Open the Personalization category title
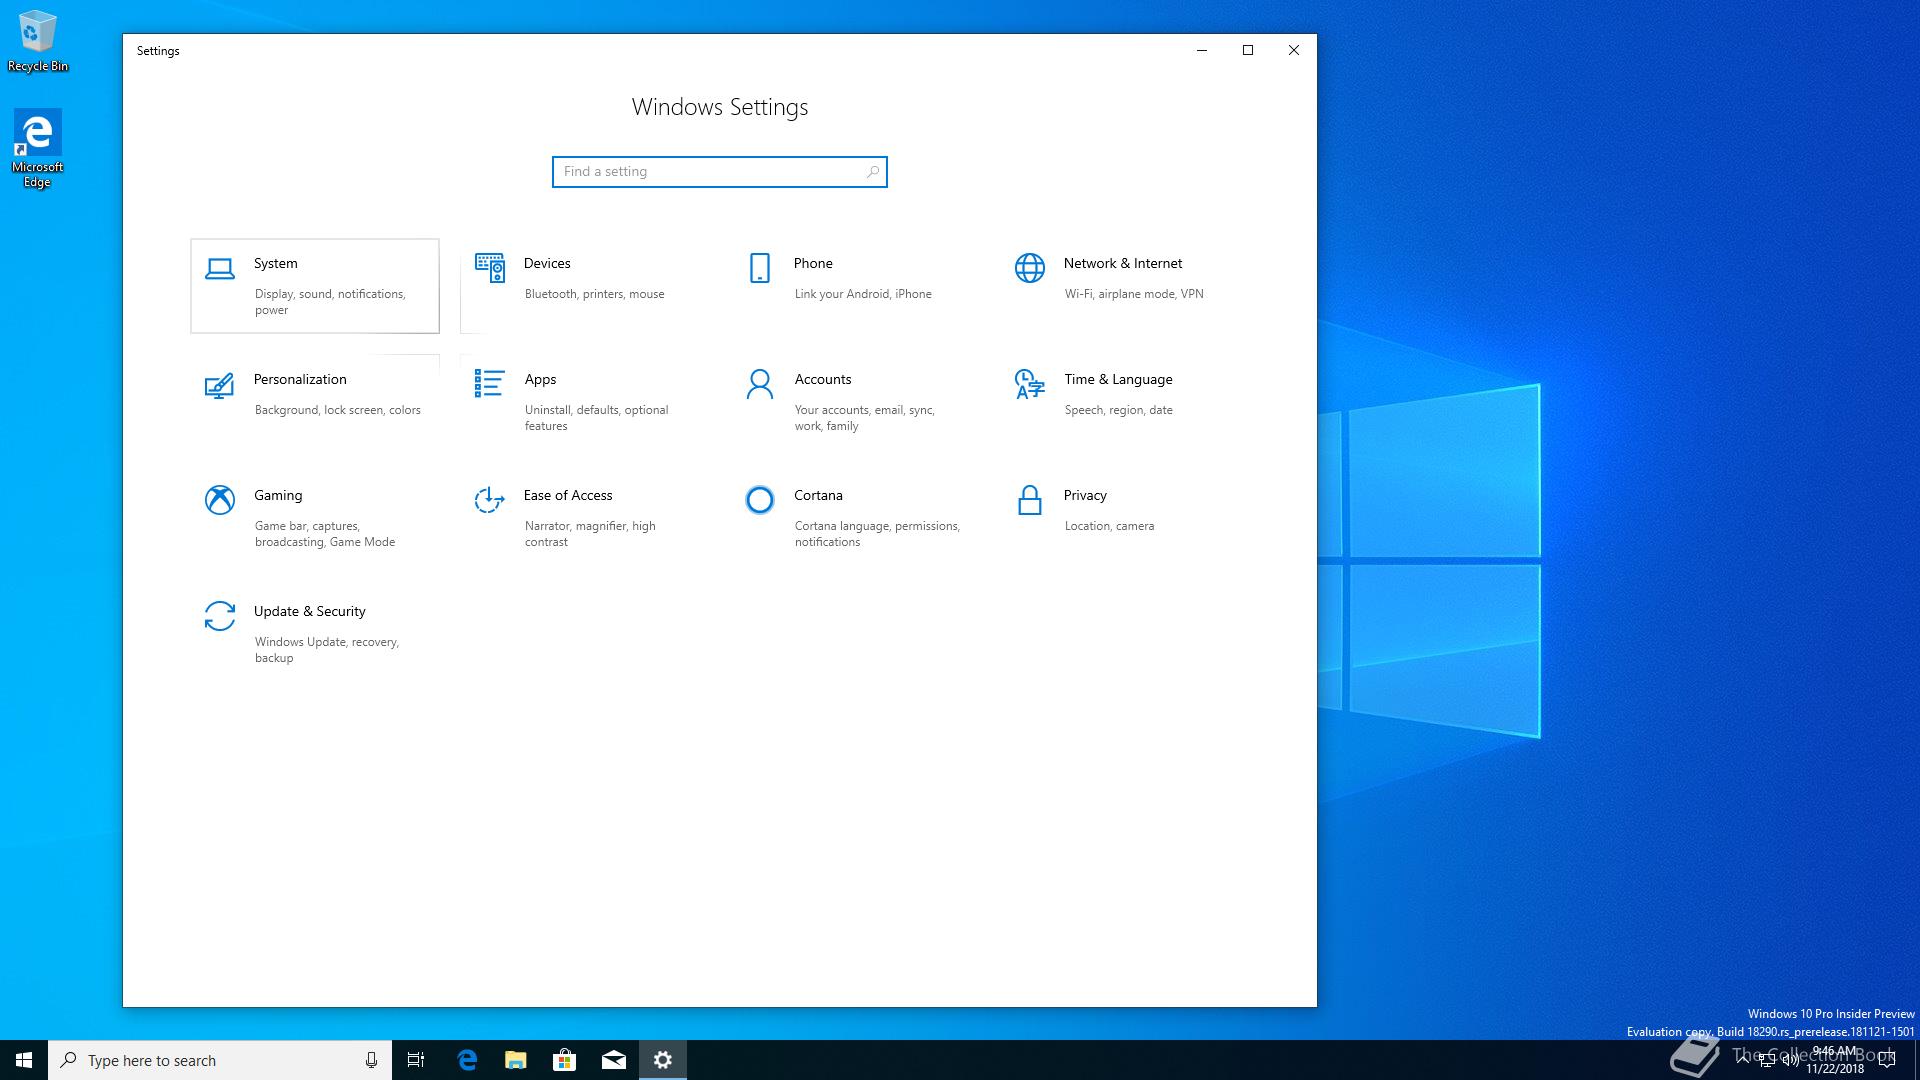Image resolution: width=1920 pixels, height=1080 pixels. point(300,379)
